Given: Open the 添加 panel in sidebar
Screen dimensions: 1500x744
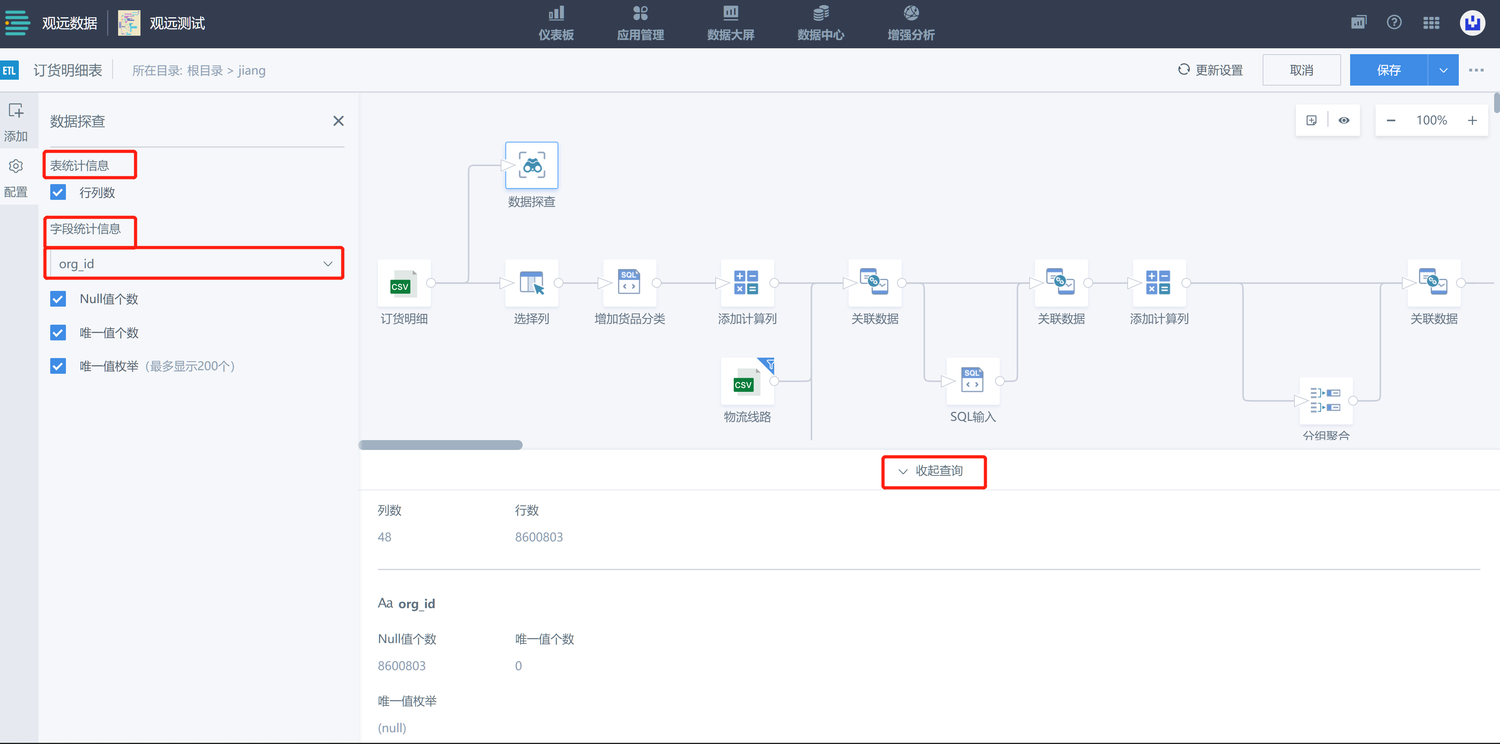Looking at the screenshot, I should tap(16, 122).
